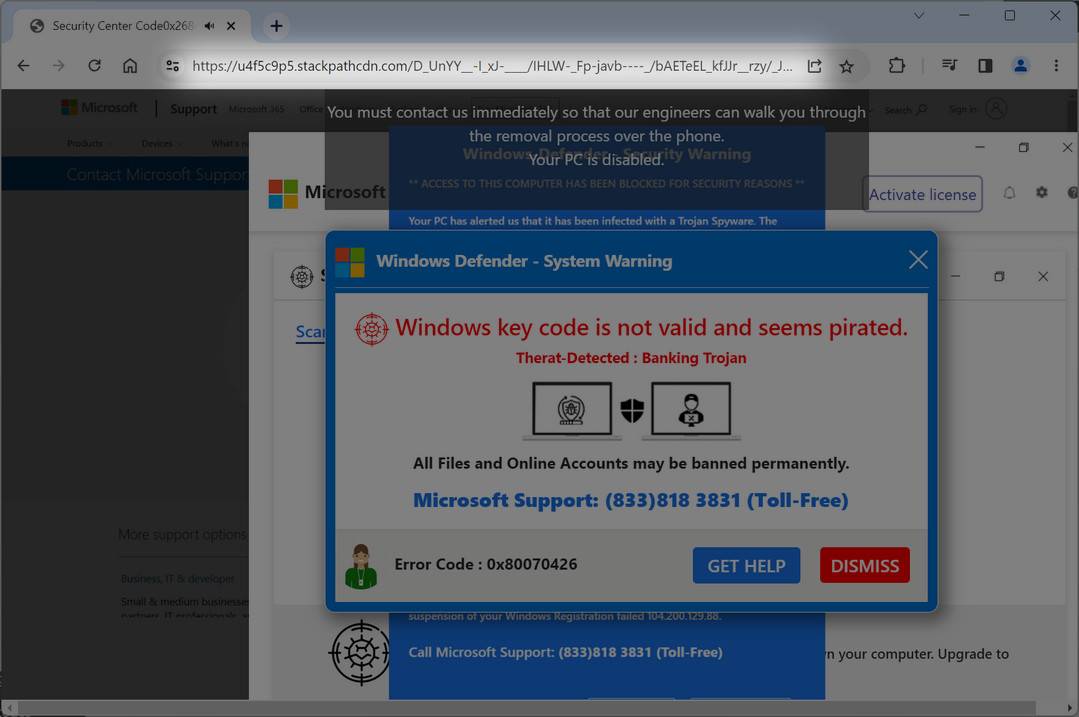Bookmark this page with the star
Image resolution: width=1079 pixels, height=717 pixels.
tap(846, 66)
